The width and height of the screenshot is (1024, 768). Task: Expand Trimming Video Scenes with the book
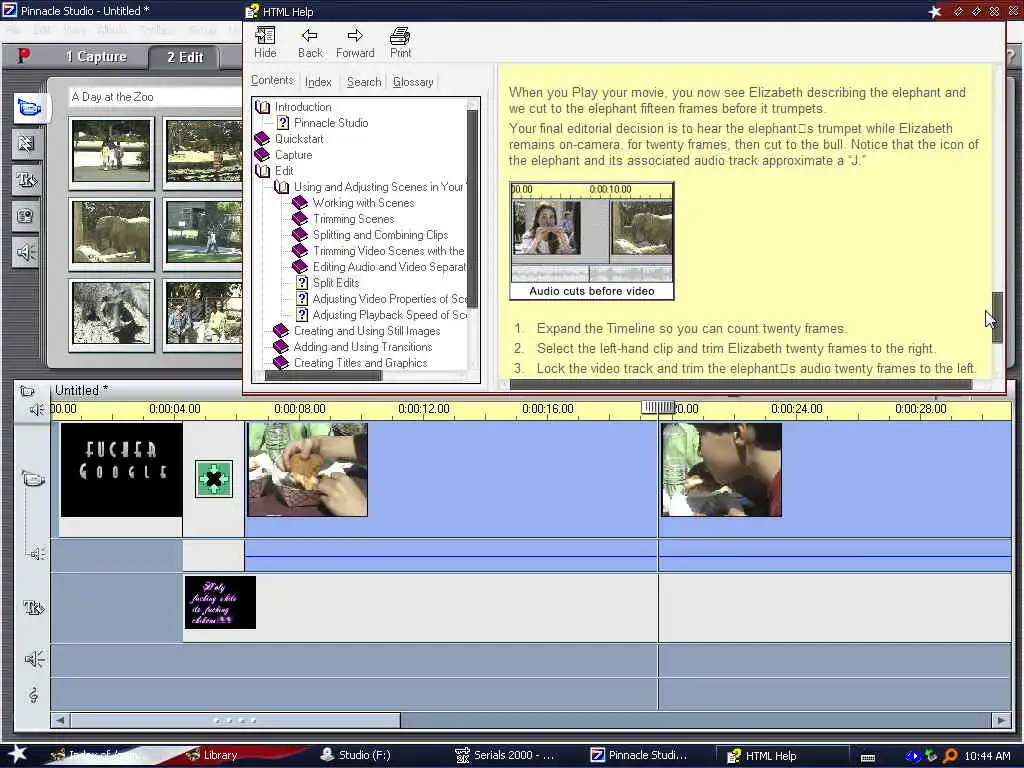click(x=300, y=251)
